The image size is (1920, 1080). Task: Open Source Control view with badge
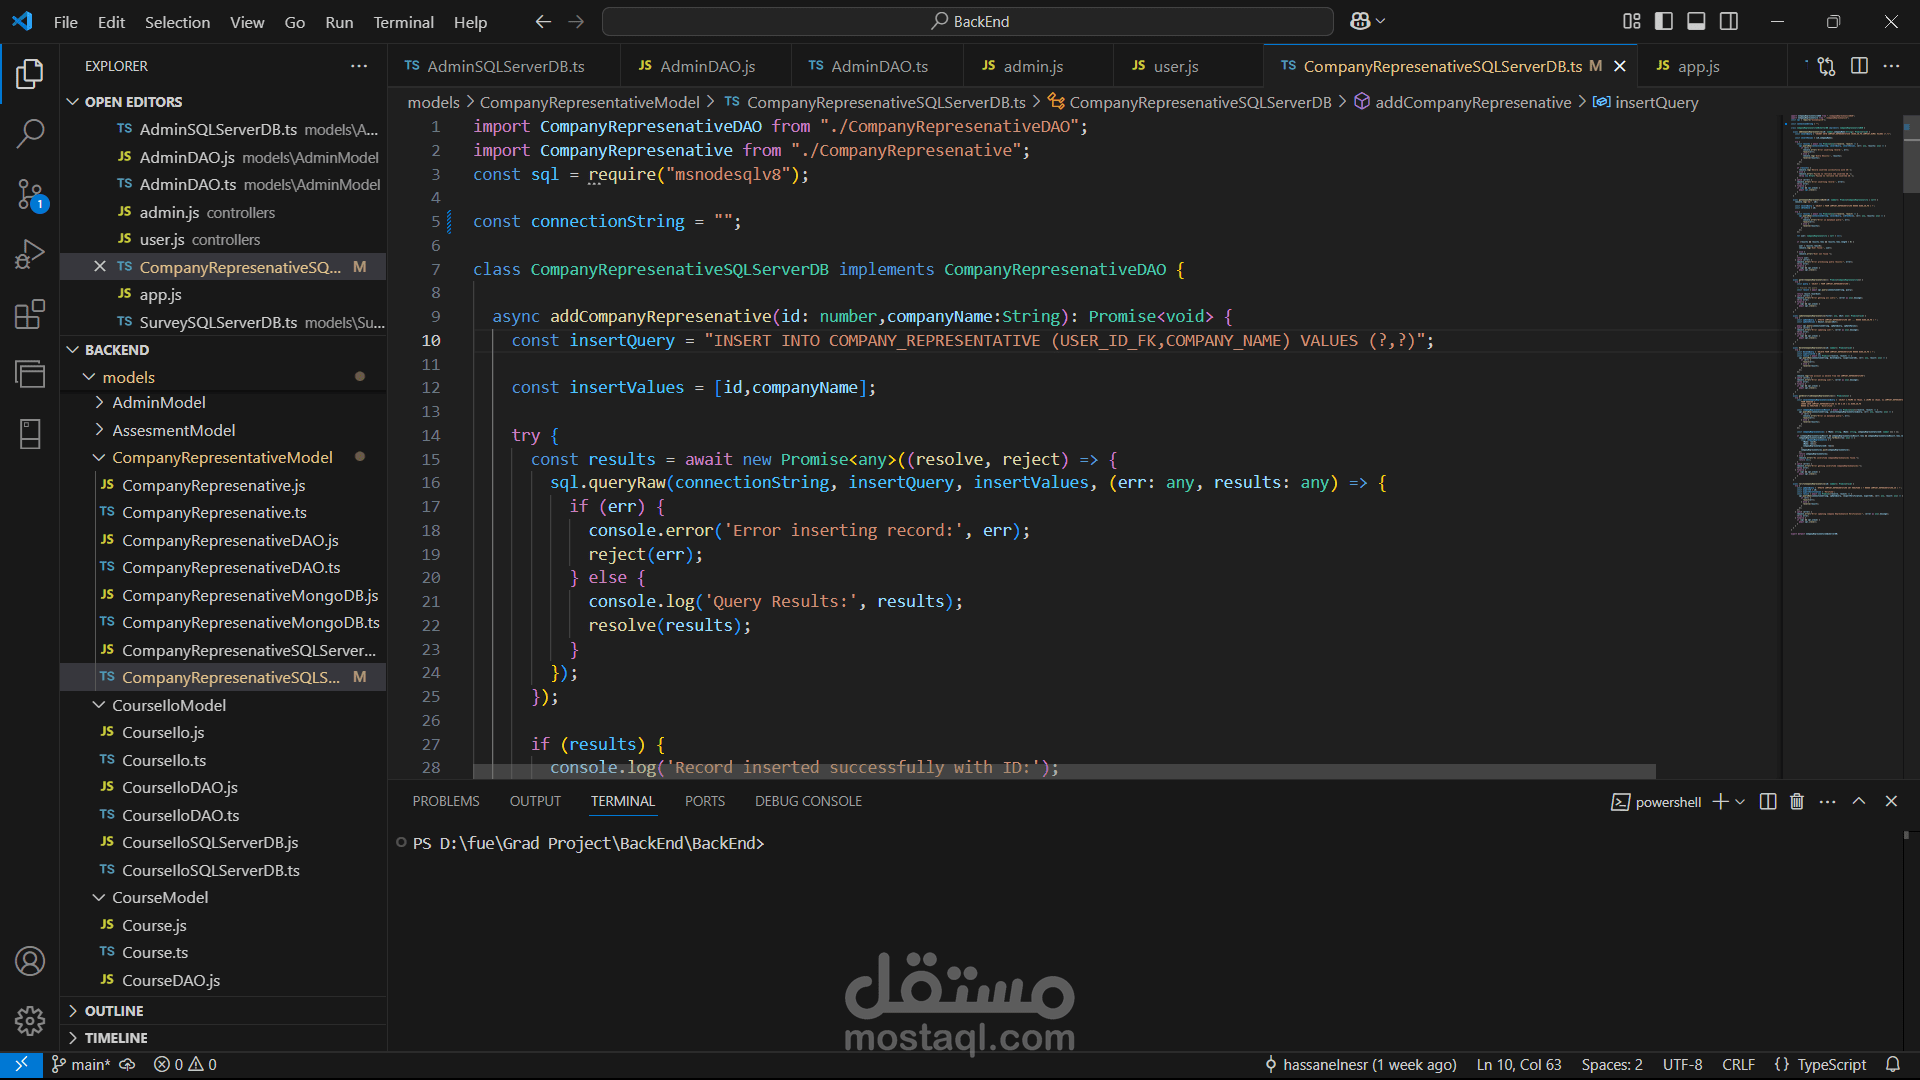[30, 194]
